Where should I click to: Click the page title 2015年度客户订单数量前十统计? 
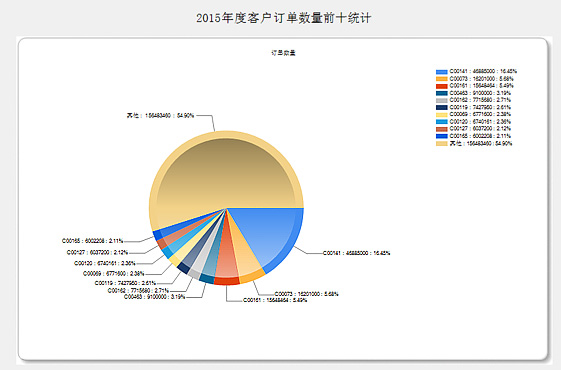[x=283, y=18]
